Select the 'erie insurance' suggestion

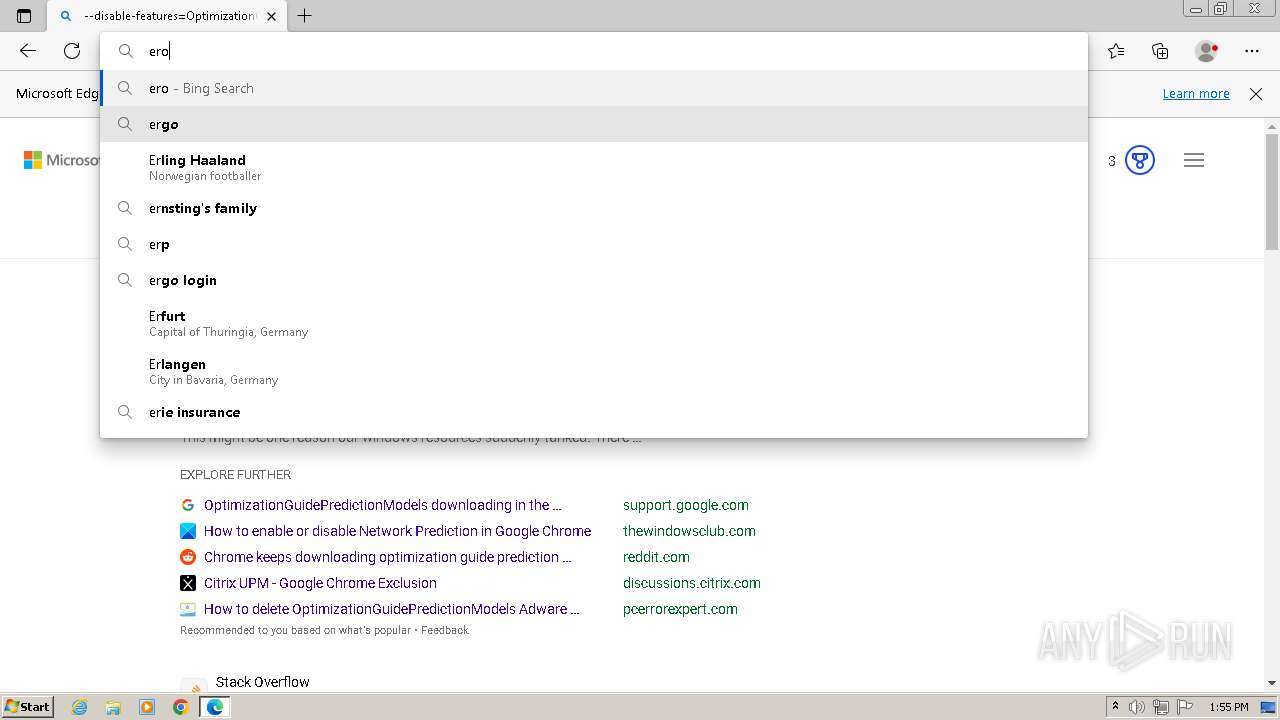pos(594,412)
